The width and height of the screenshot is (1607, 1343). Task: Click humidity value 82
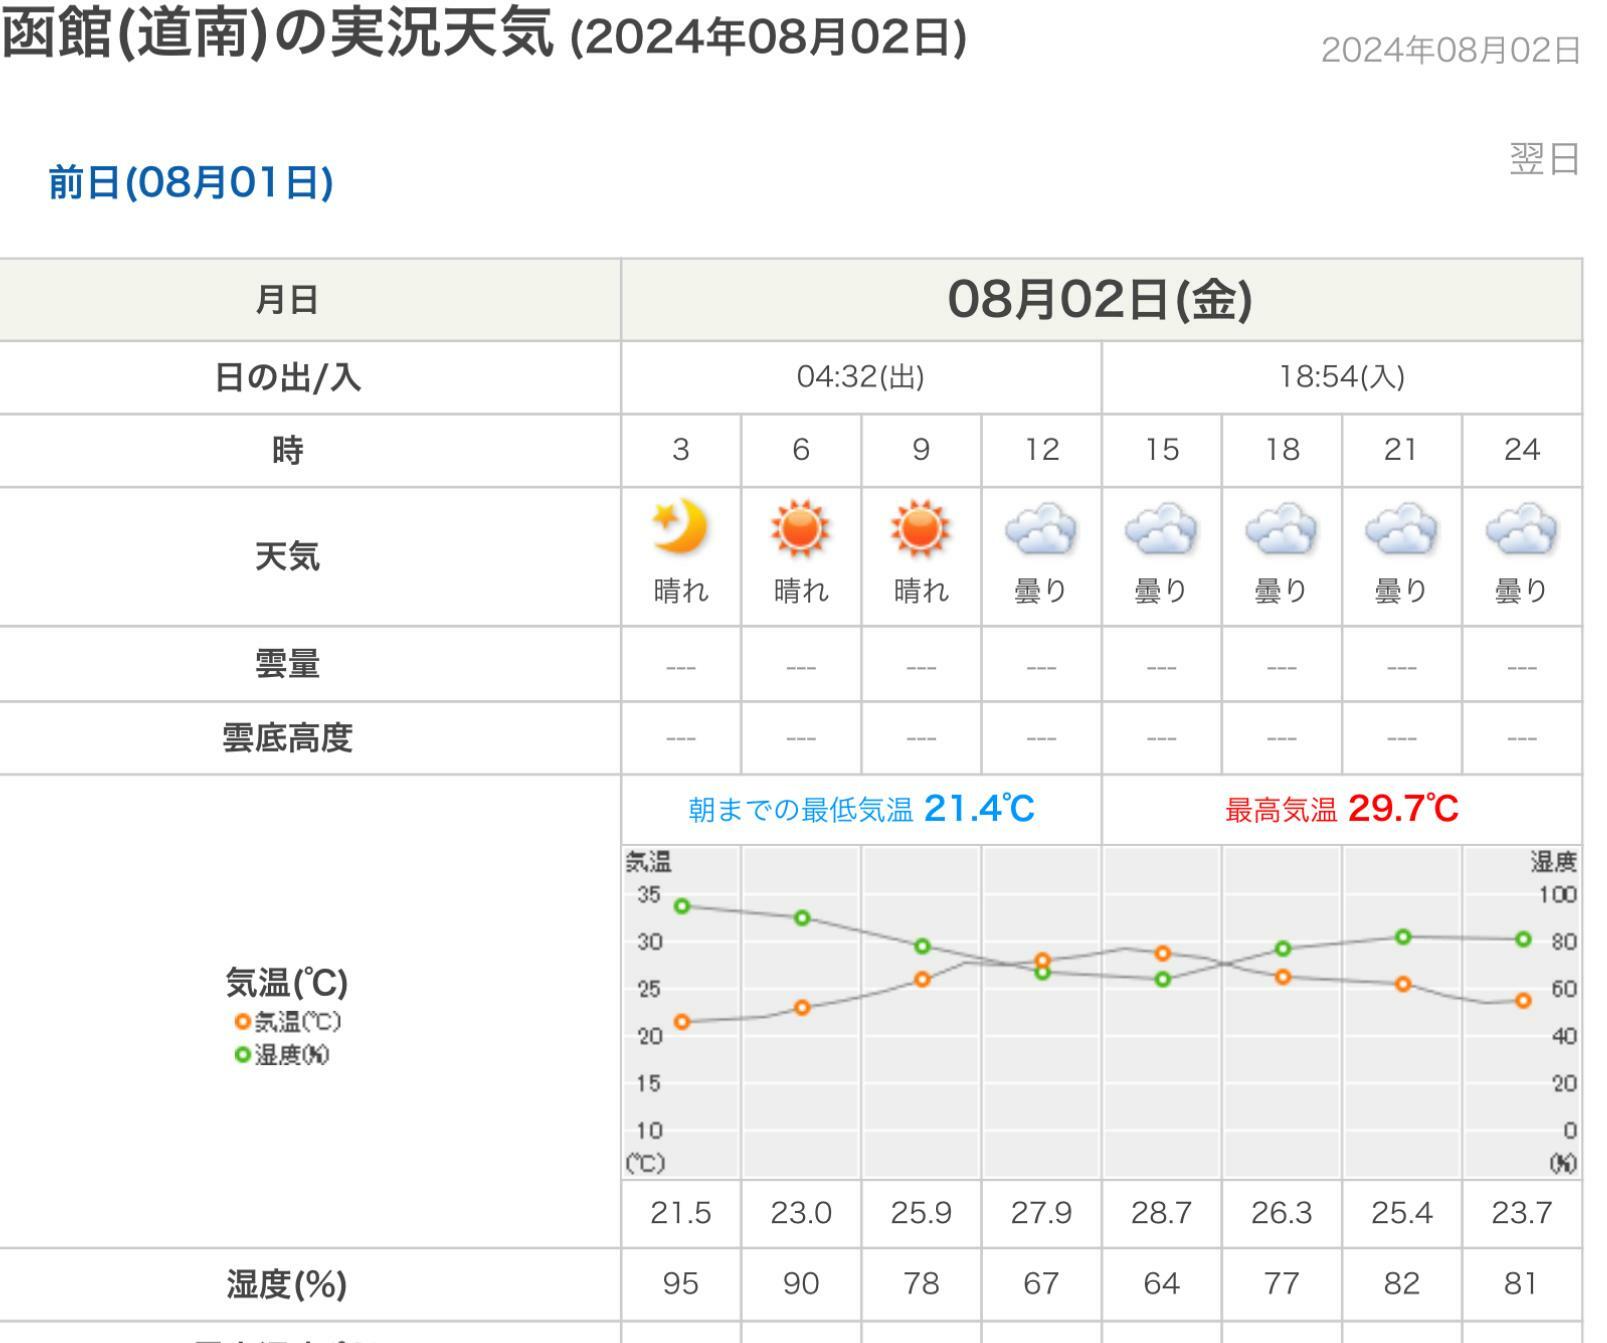[1401, 1284]
